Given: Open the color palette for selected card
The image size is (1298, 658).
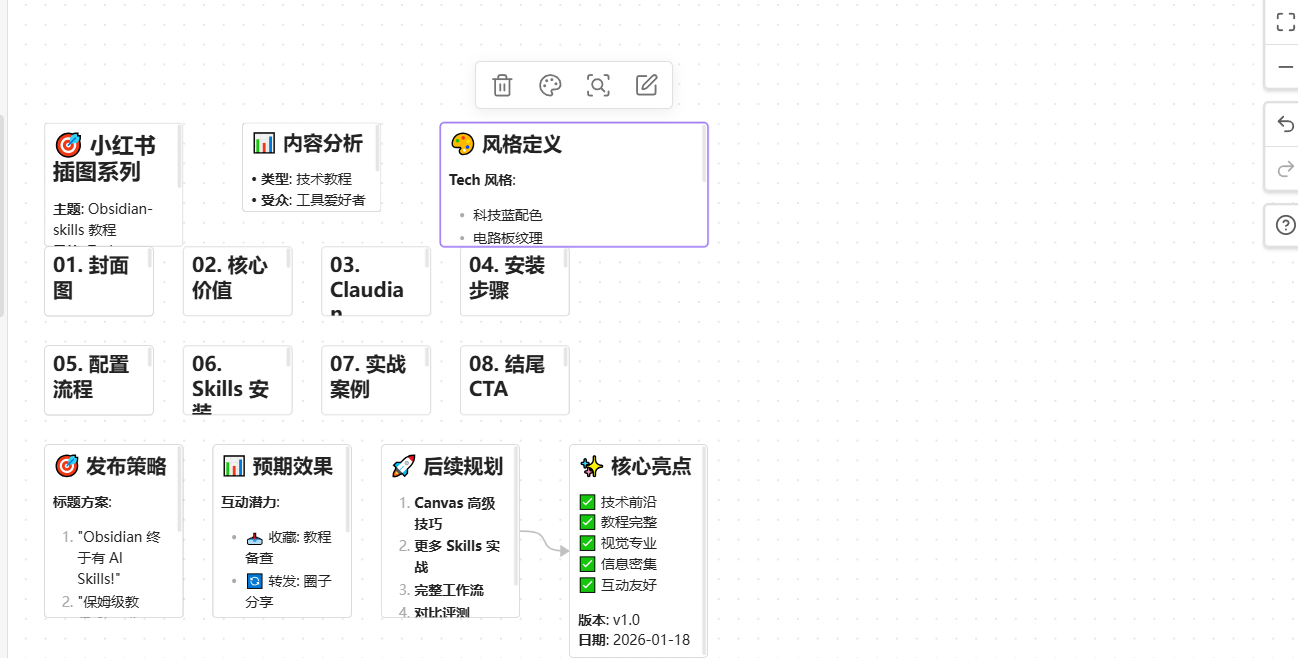Looking at the screenshot, I should click(550, 85).
